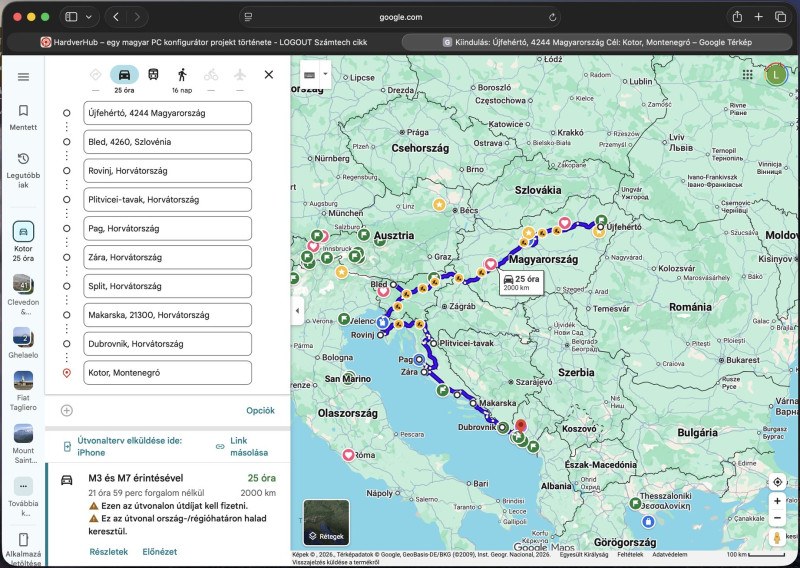Expand Safari sidebar dropdown chevron

pos(89,17)
